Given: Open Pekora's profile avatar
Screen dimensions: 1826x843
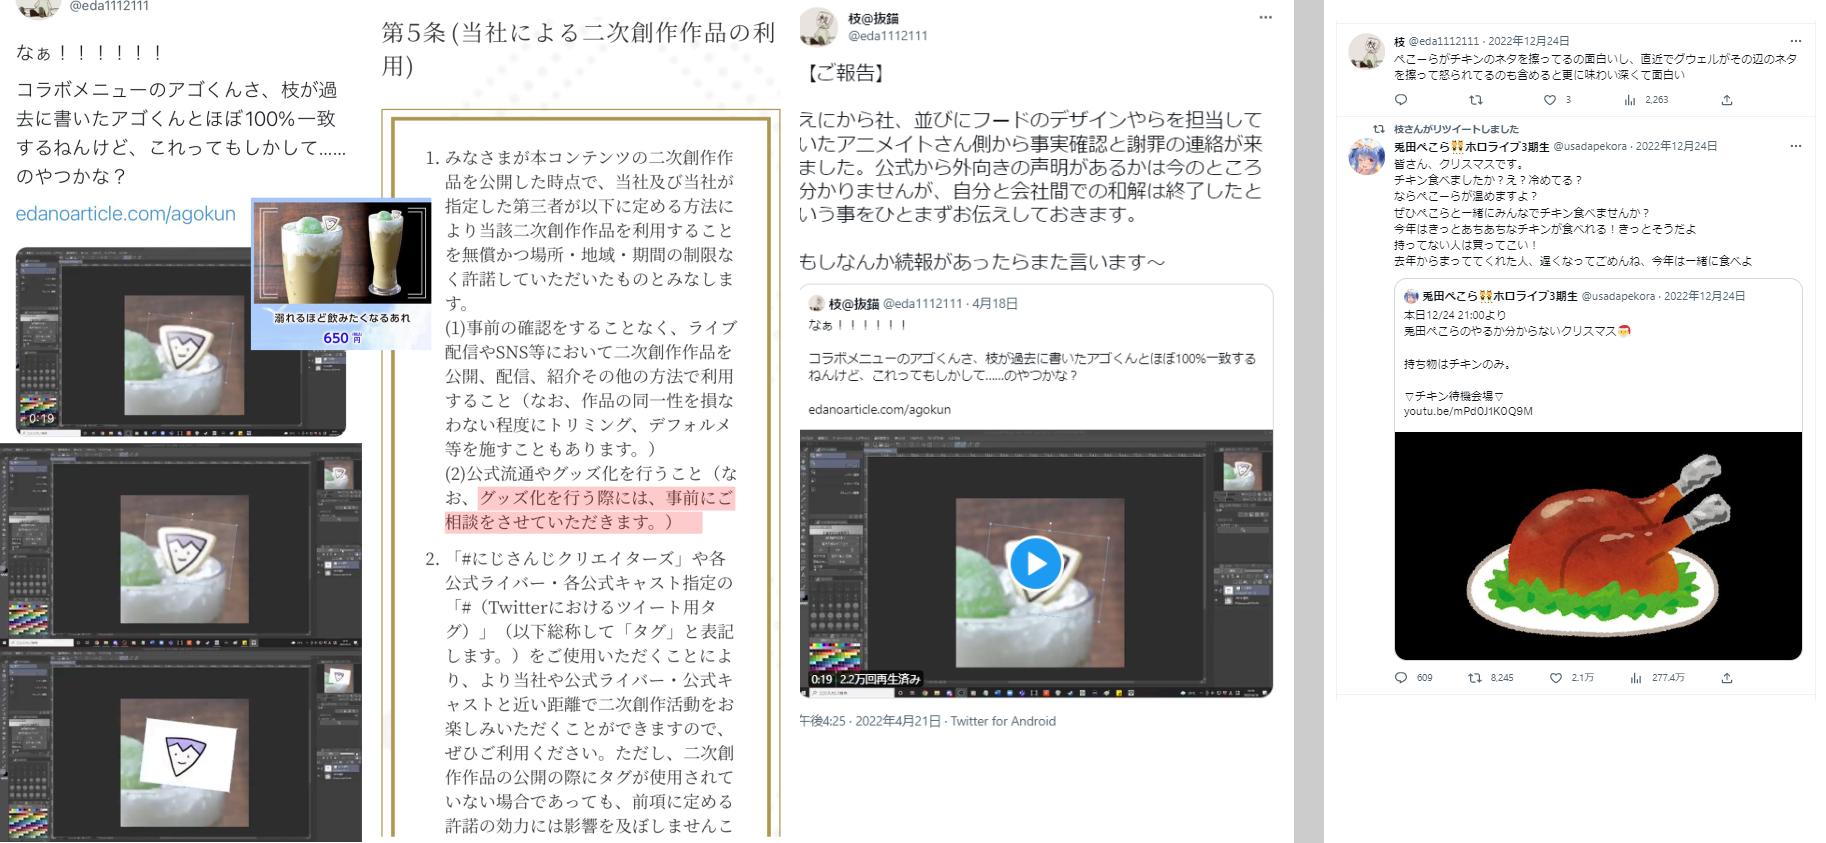Looking at the screenshot, I should [1367, 158].
